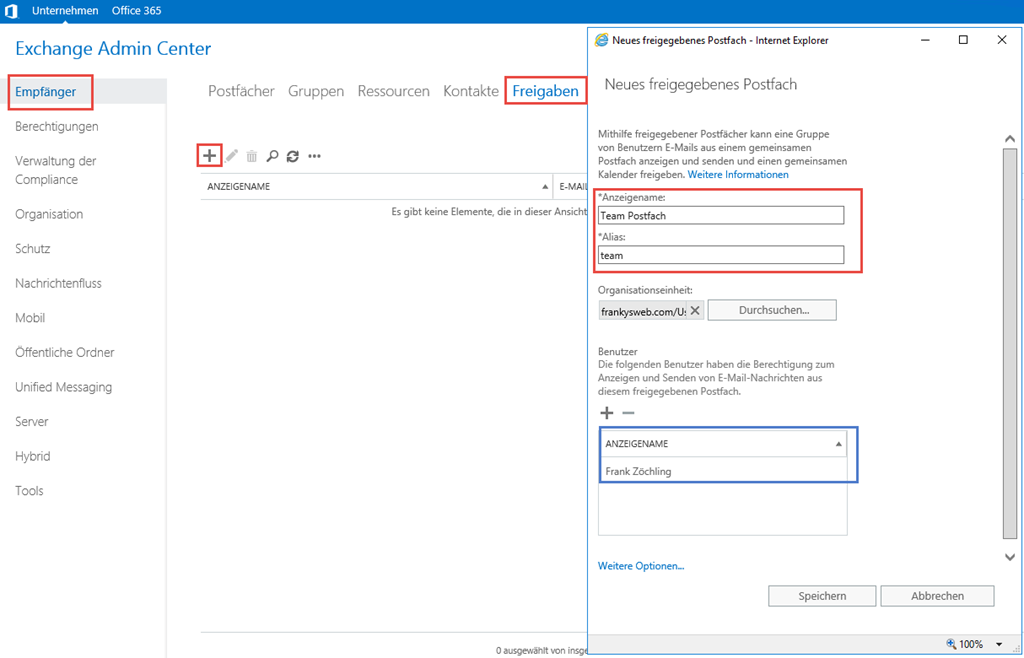Click the trash delete icon in toolbar

(252, 156)
